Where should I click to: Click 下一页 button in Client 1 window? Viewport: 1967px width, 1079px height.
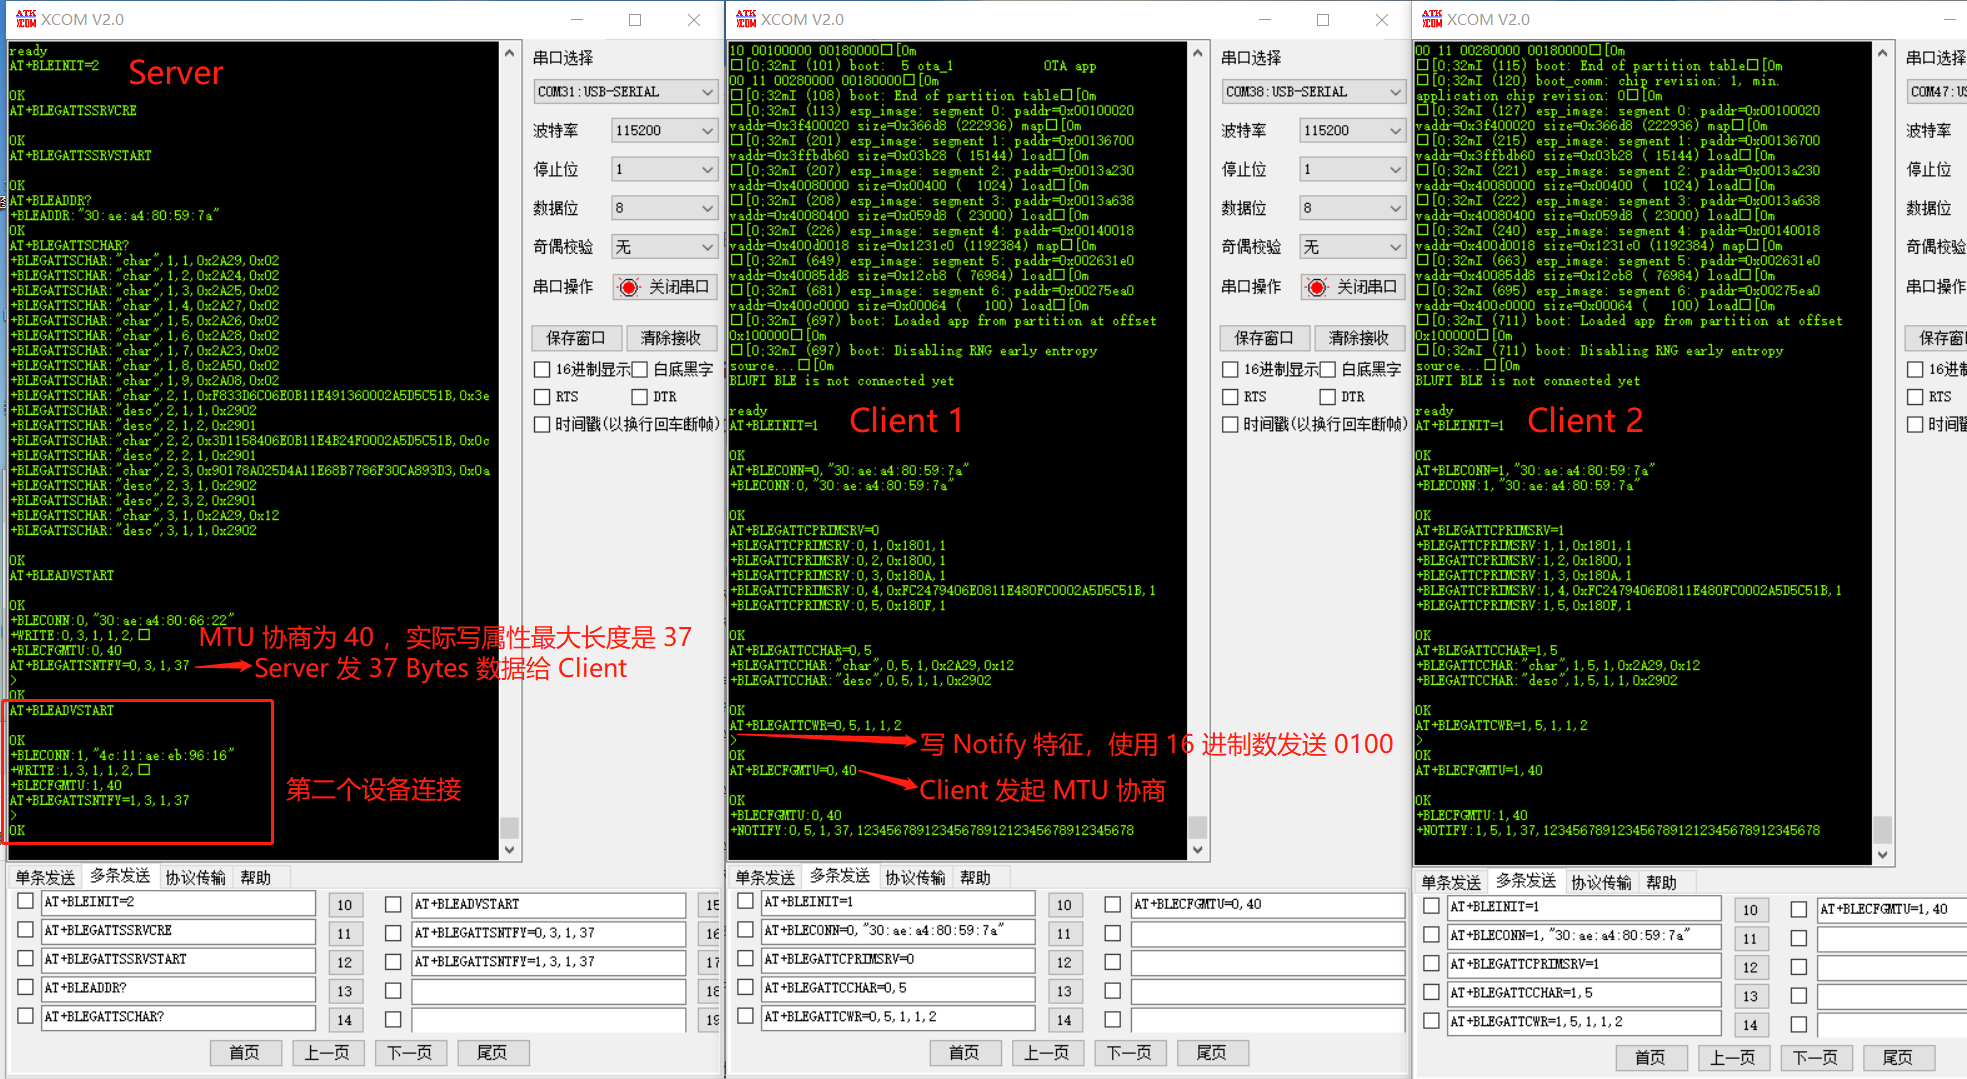[x=1129, y=1053]
